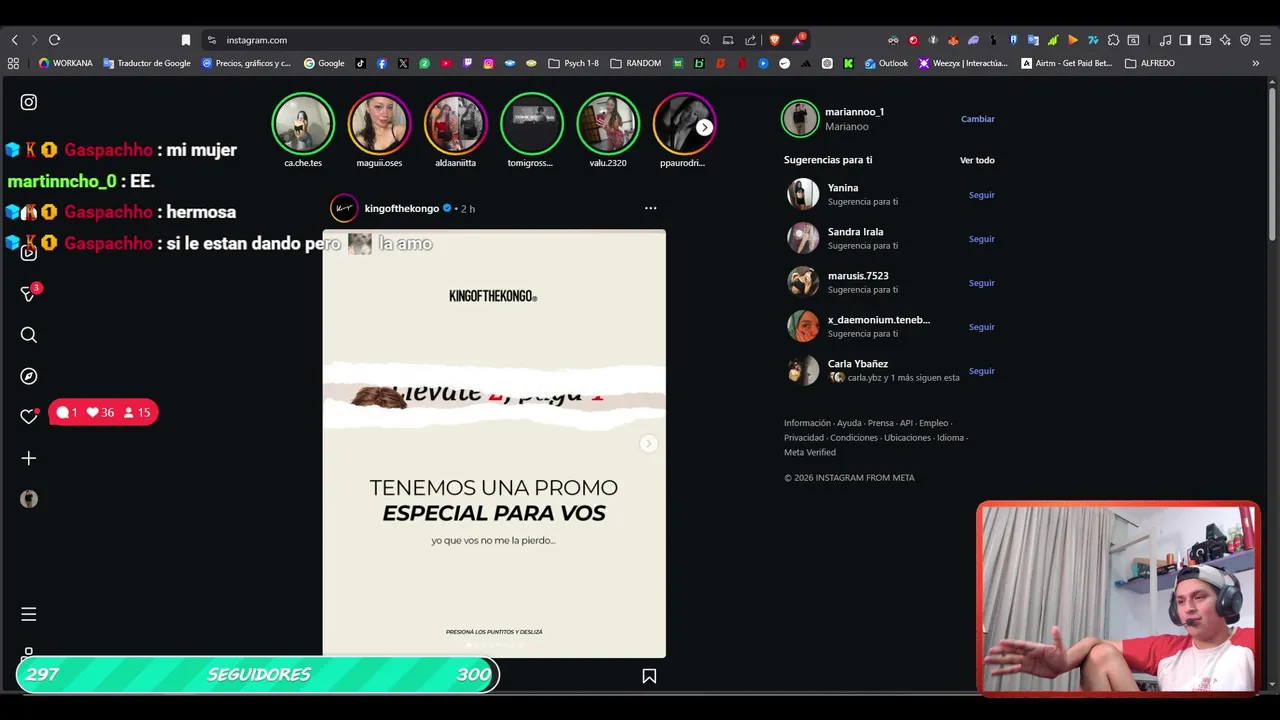View aldaaniitta story

[x=455, y=123]
